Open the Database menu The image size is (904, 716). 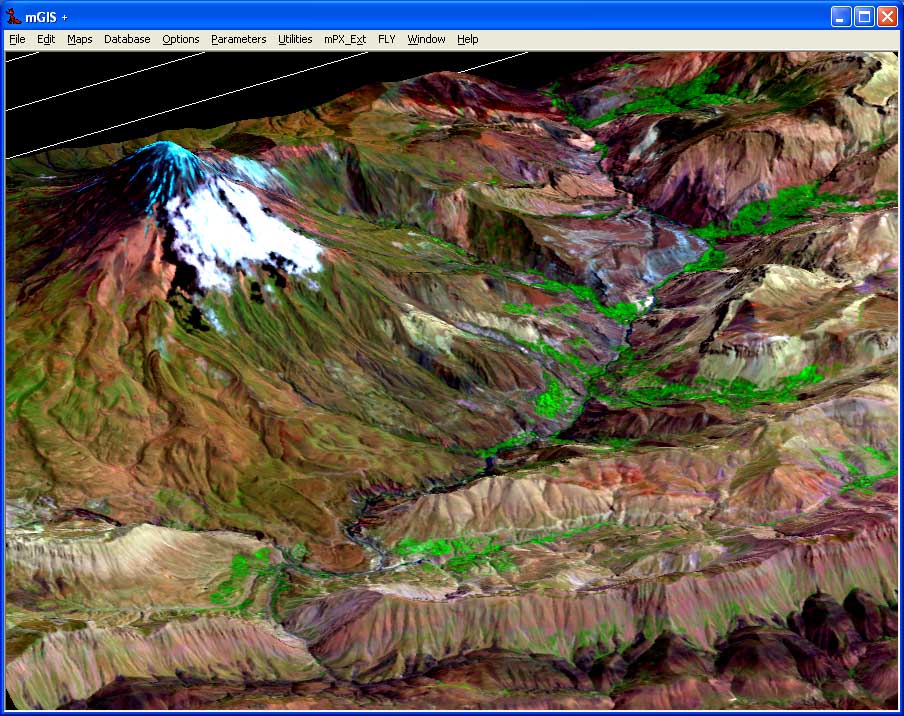tap(127, 39)
